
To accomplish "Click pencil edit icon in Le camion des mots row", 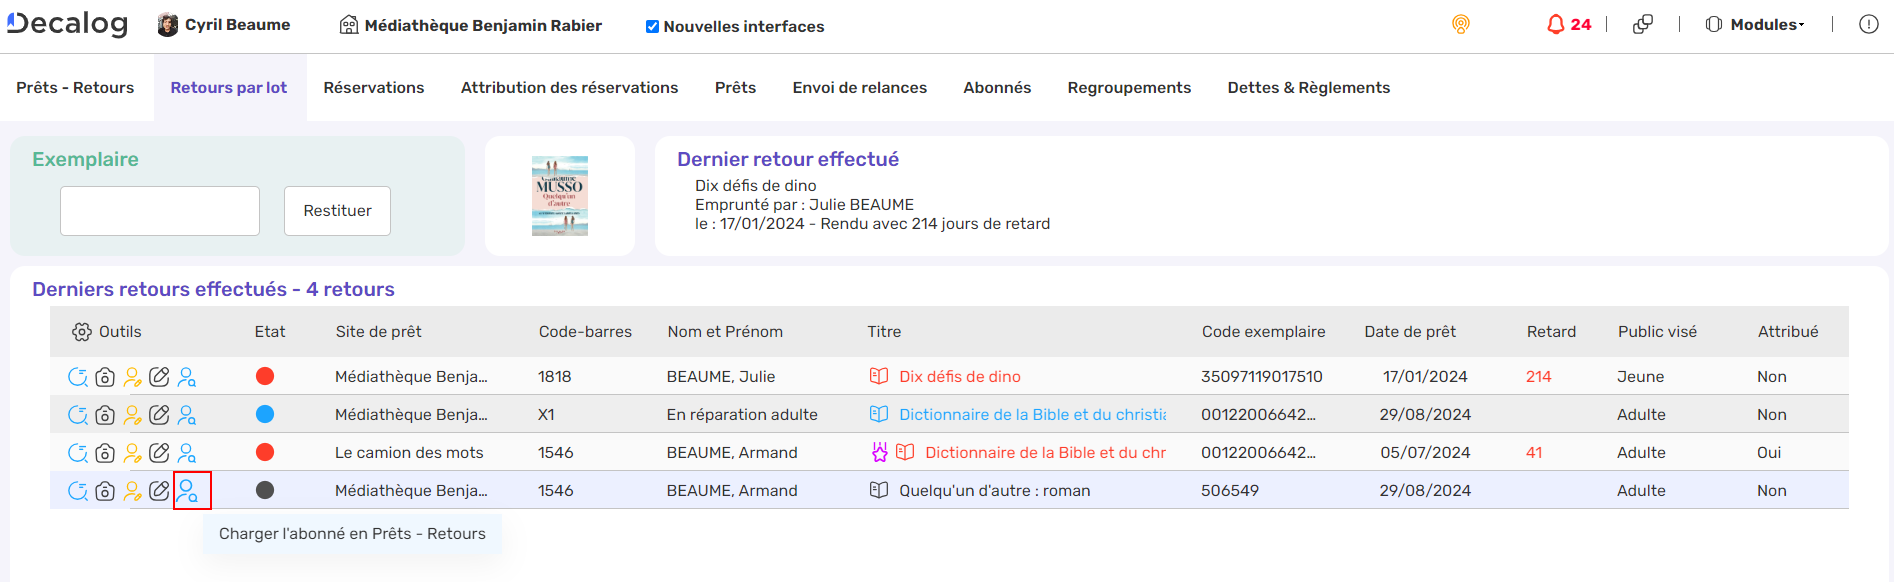I will point(159,453).
